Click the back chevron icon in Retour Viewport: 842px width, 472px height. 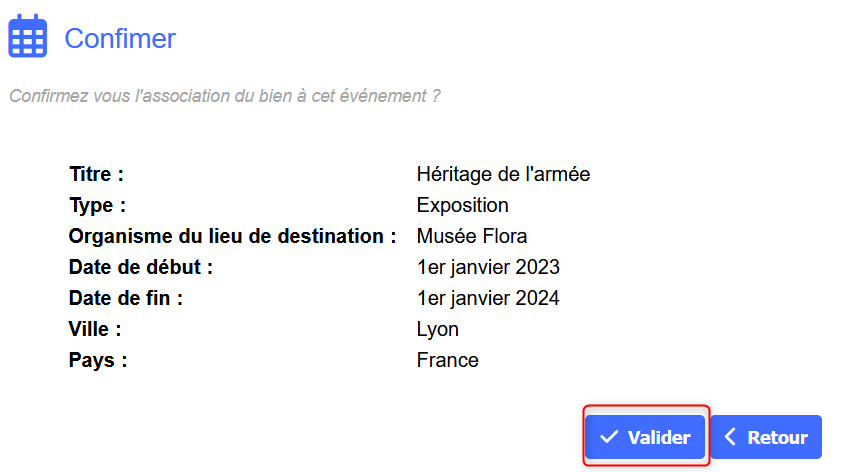coord(730,438)
